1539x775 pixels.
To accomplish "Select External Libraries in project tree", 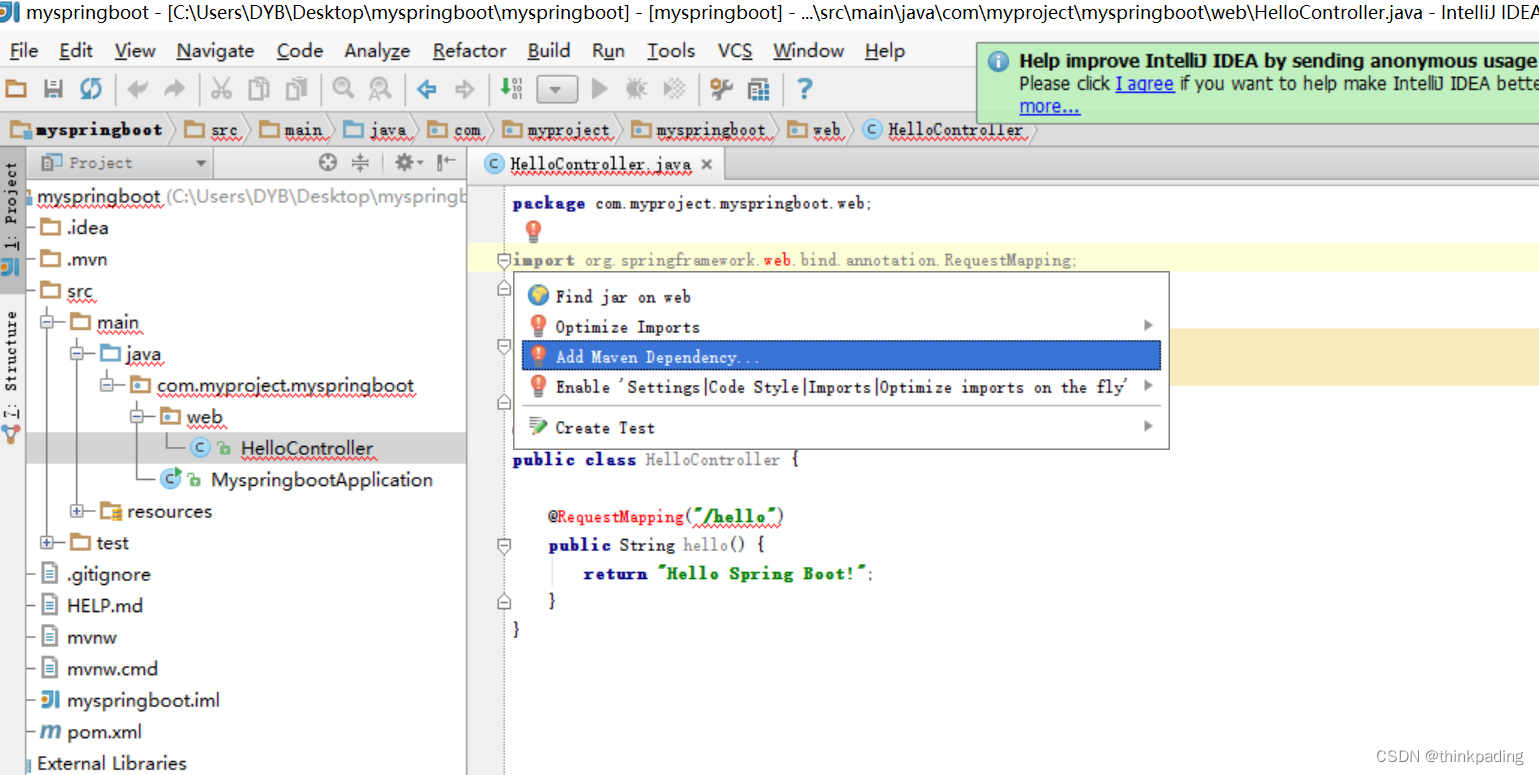I will tap(111, 763).
